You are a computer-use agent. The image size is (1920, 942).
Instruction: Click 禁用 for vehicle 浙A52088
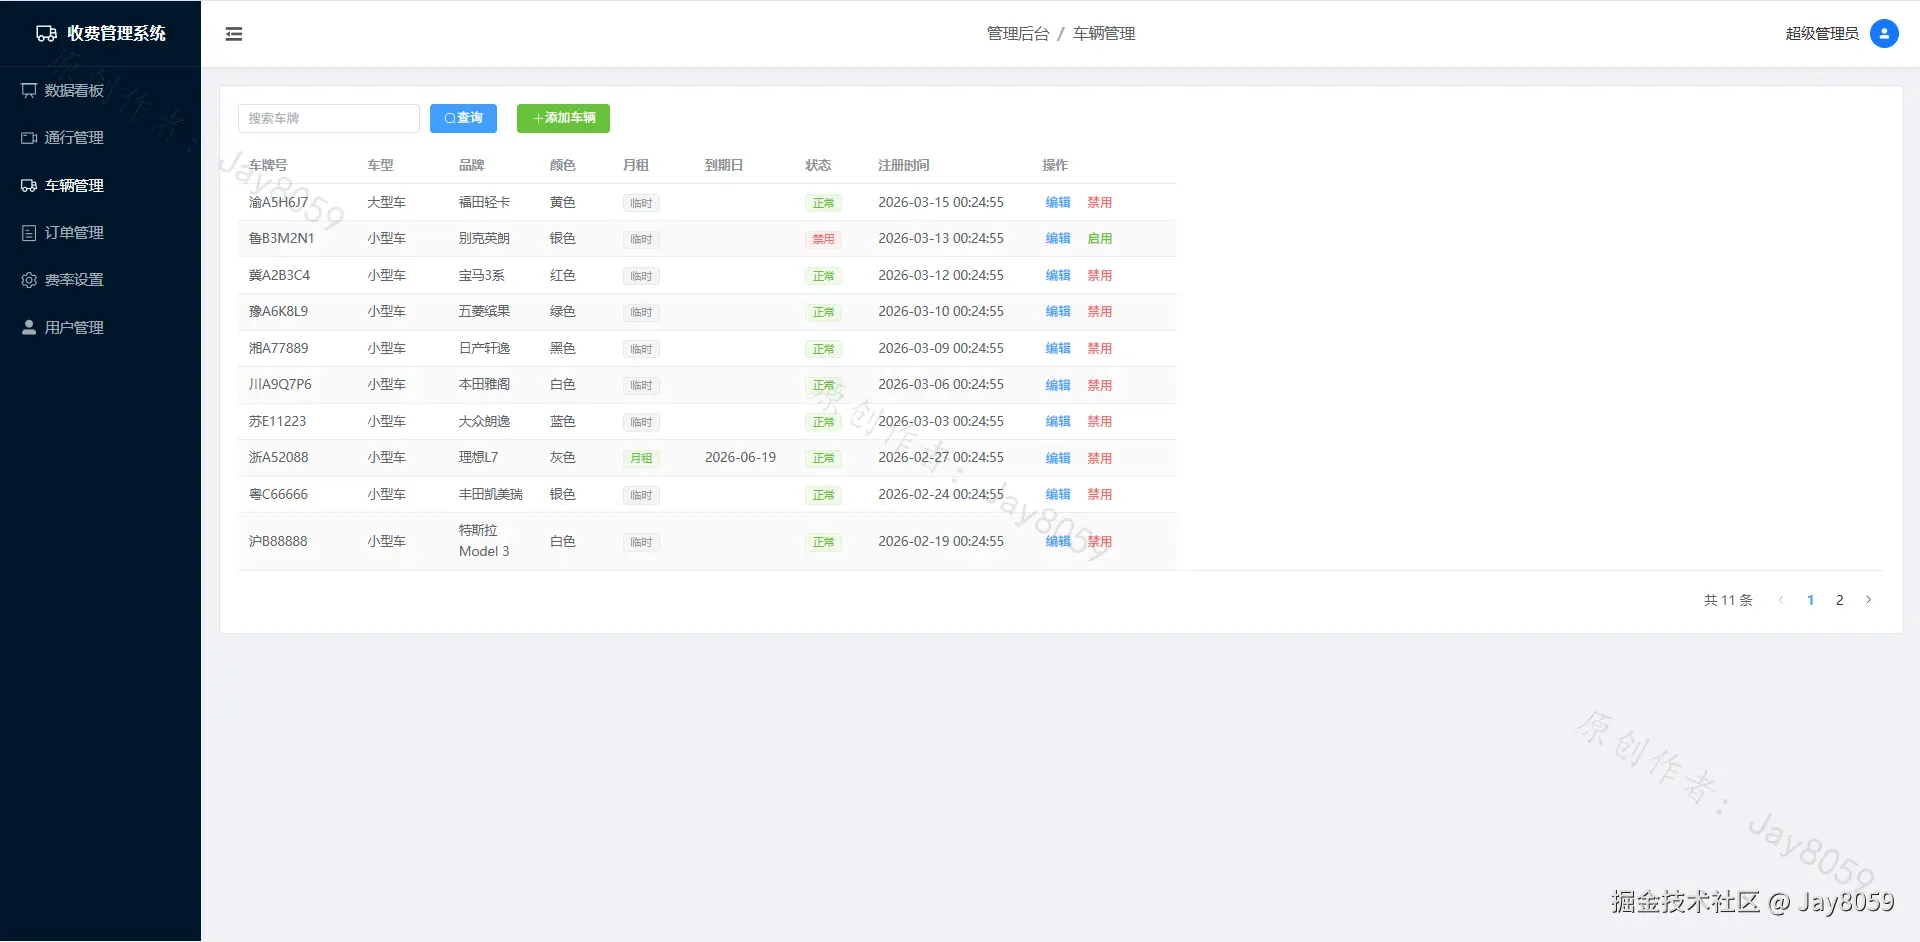1100,458
